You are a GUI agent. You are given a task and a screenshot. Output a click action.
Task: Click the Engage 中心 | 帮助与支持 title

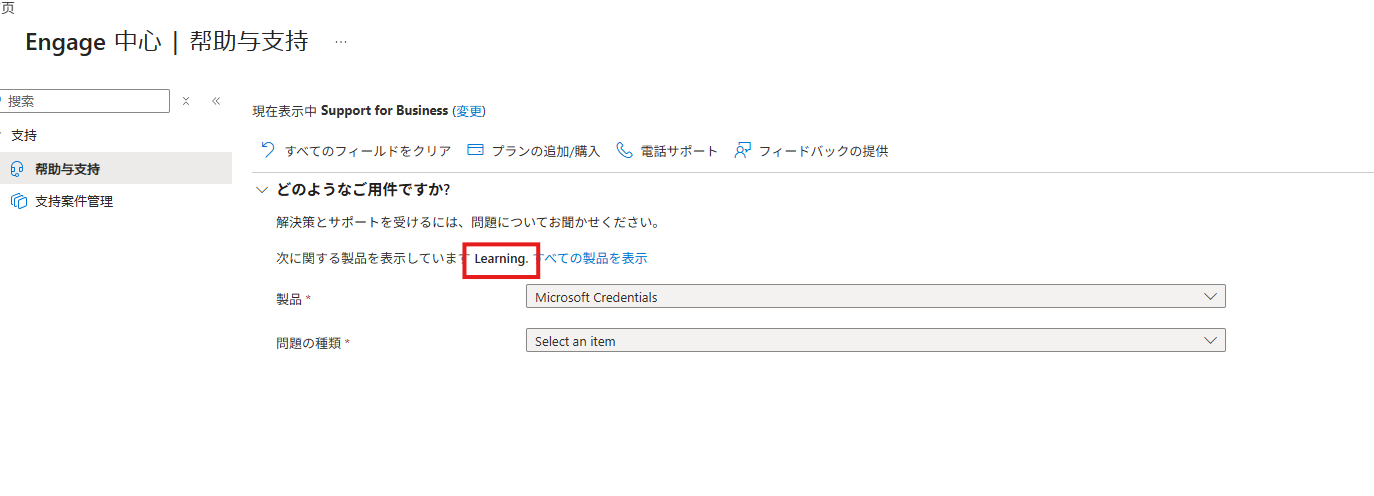167,42
